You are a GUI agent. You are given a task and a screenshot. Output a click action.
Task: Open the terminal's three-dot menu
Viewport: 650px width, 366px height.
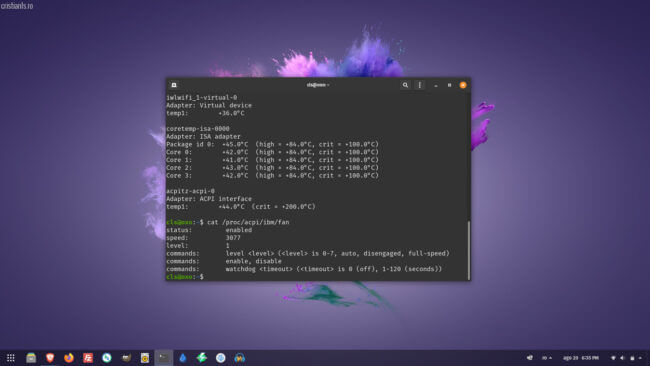420,85
